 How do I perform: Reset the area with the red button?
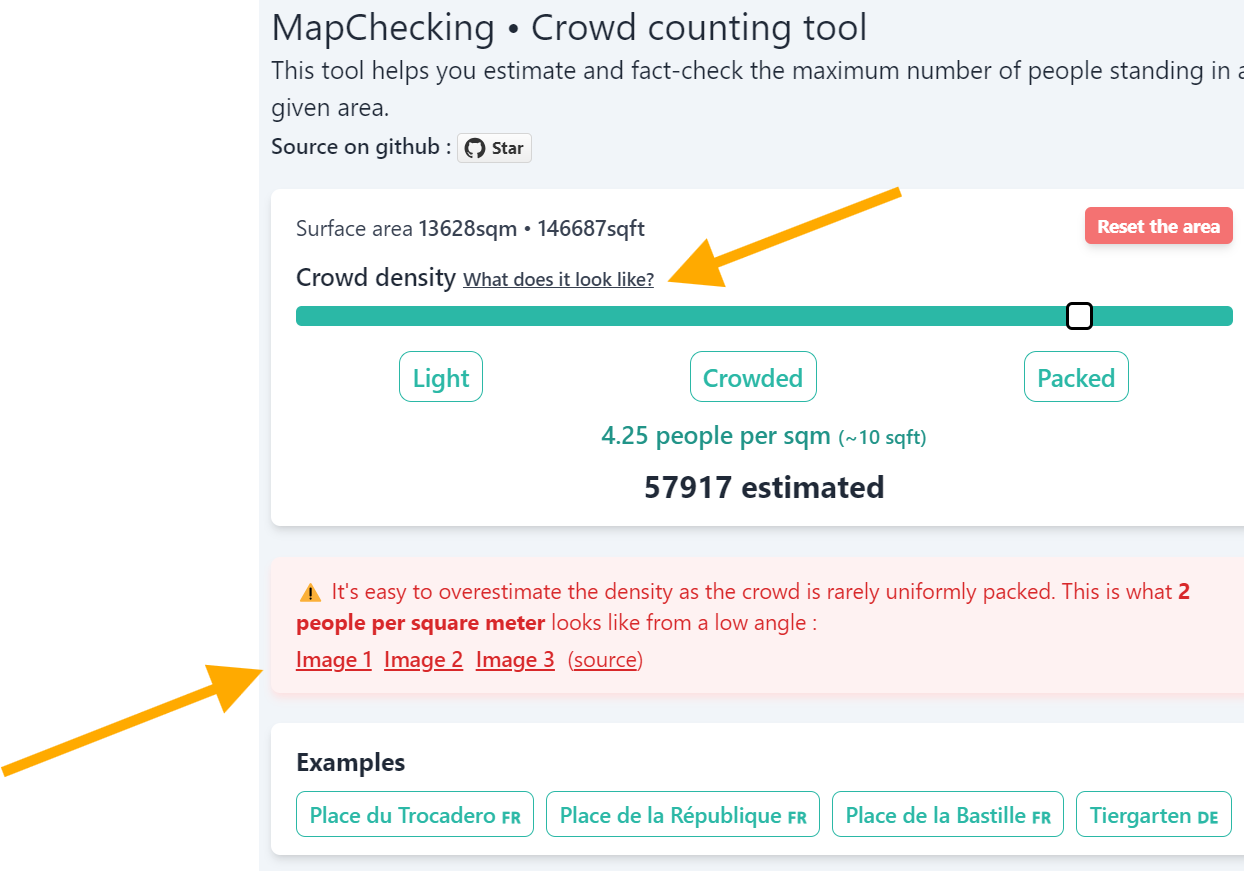coord(1158,226)
